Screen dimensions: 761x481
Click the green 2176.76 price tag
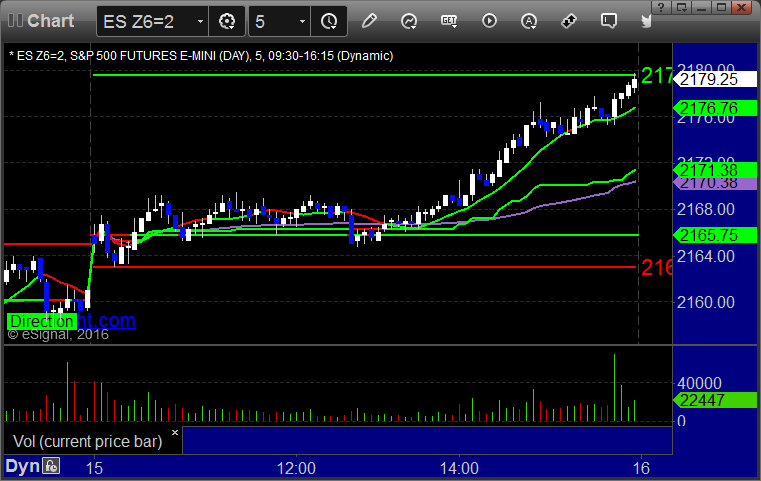(715, 108)
